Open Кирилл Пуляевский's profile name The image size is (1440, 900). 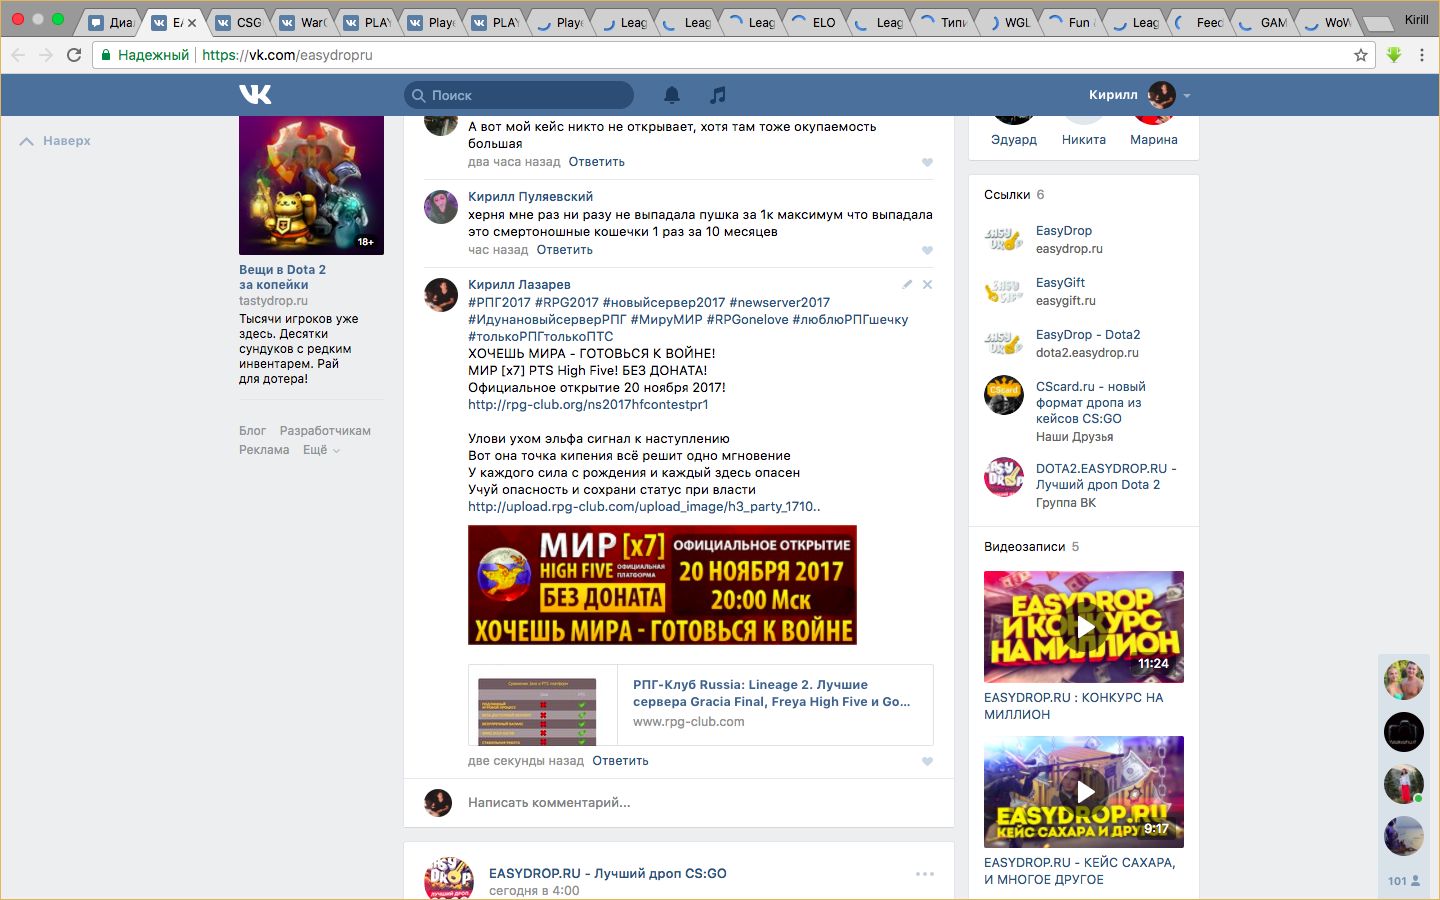coord(531,197)
